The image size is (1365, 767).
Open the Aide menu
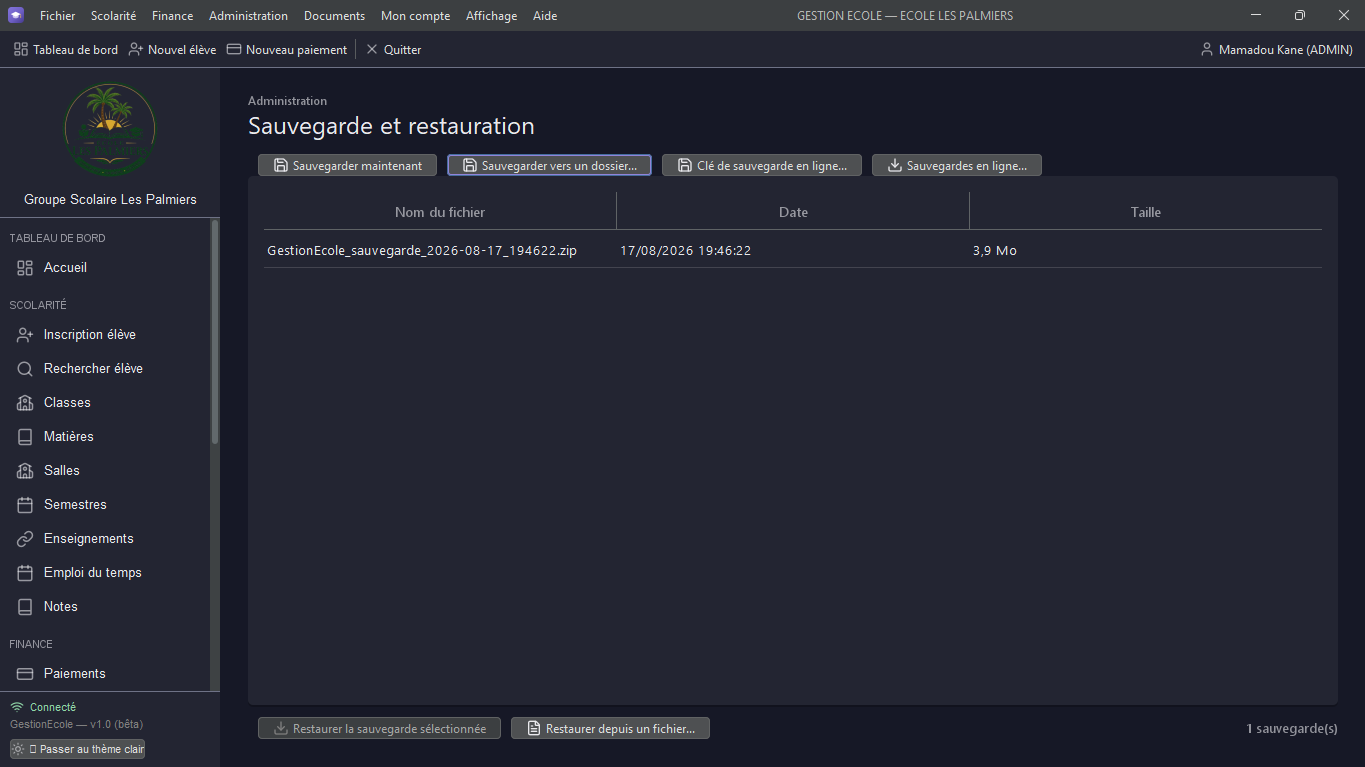pyautogui.click(x=545, y=16)
